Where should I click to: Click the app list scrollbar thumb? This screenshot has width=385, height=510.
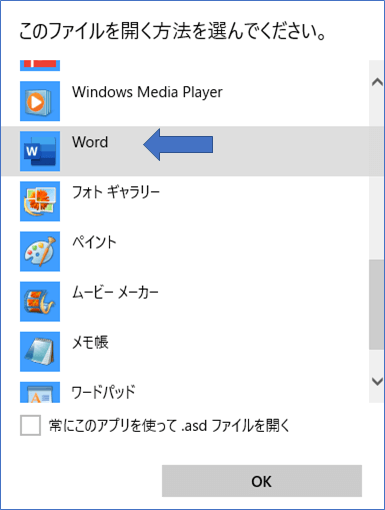[x=376, y=305]
